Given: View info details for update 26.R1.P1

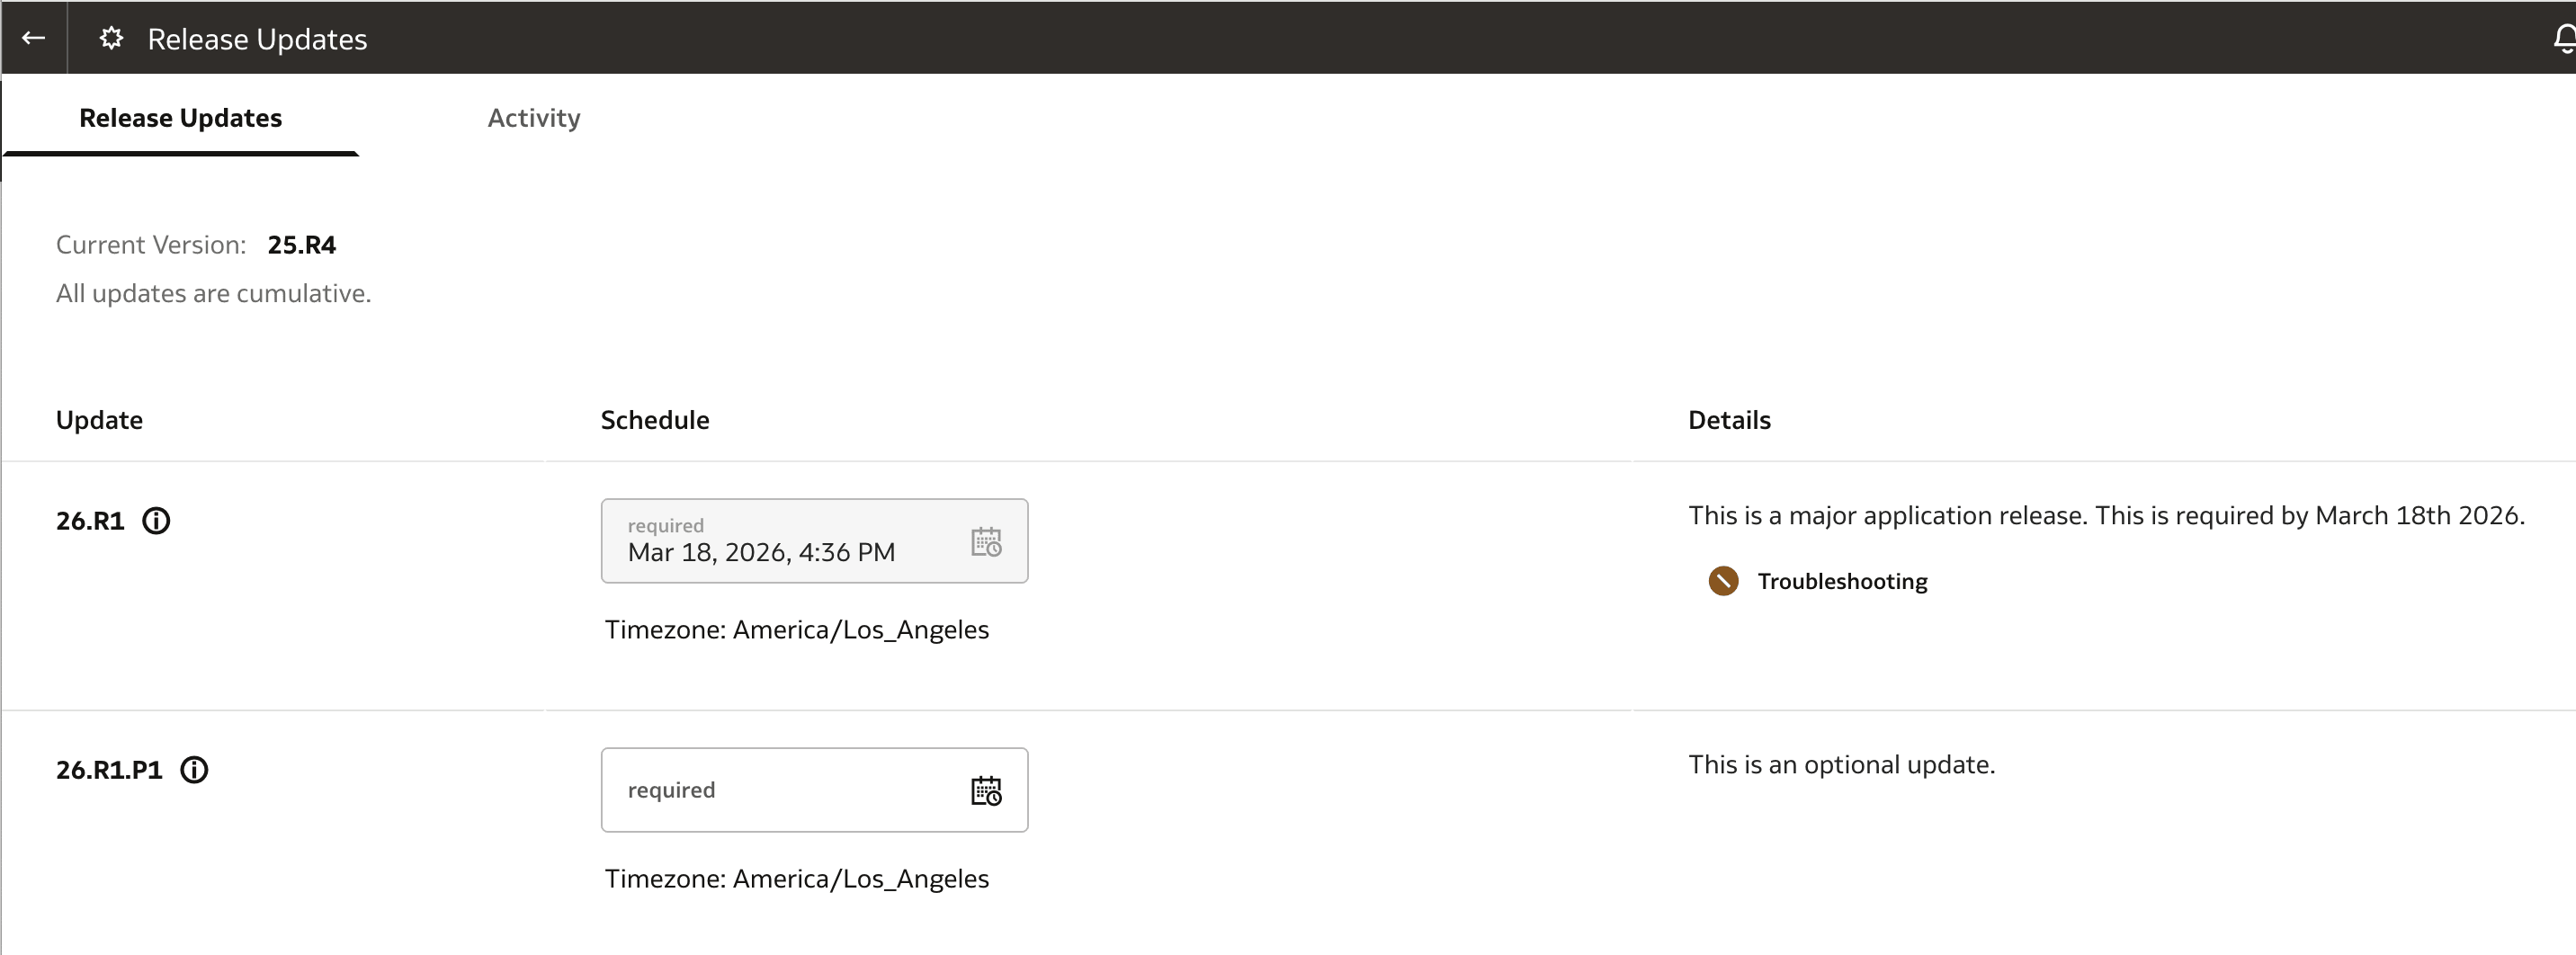Looking at the screenshot, I should 194,769.
